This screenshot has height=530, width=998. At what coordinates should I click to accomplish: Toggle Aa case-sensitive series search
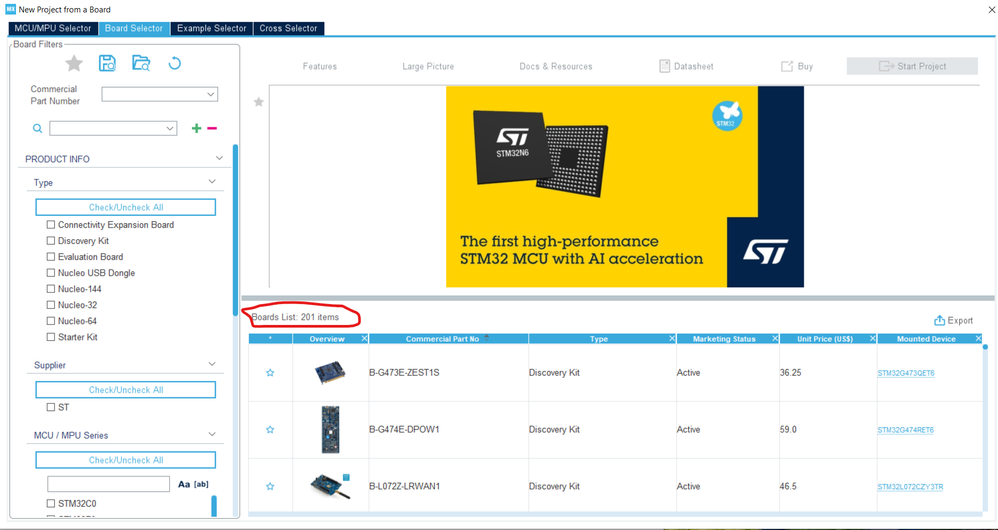point(184,484)
